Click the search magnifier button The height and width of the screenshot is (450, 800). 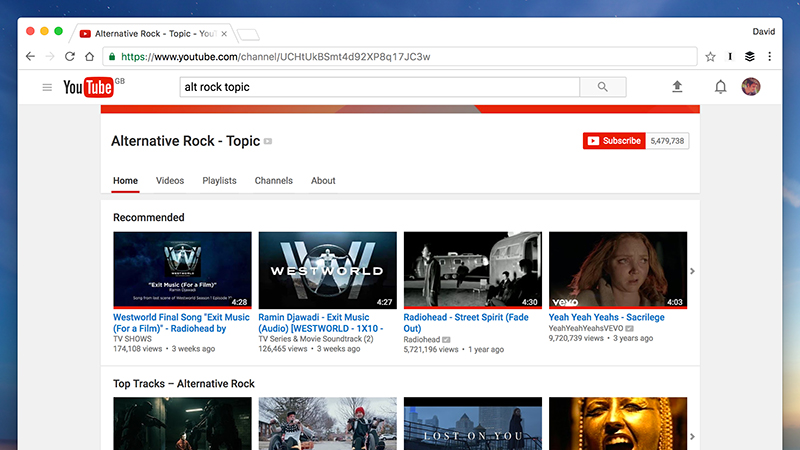tap(603, 87)
